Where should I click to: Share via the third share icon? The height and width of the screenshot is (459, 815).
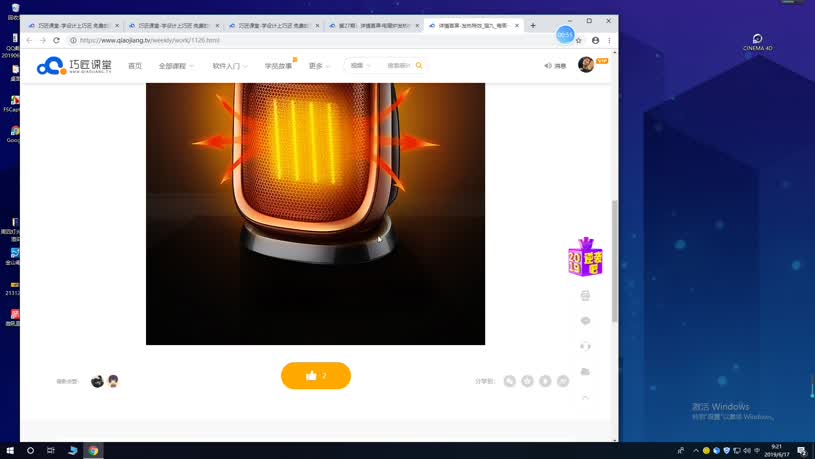tap(545, 381)
